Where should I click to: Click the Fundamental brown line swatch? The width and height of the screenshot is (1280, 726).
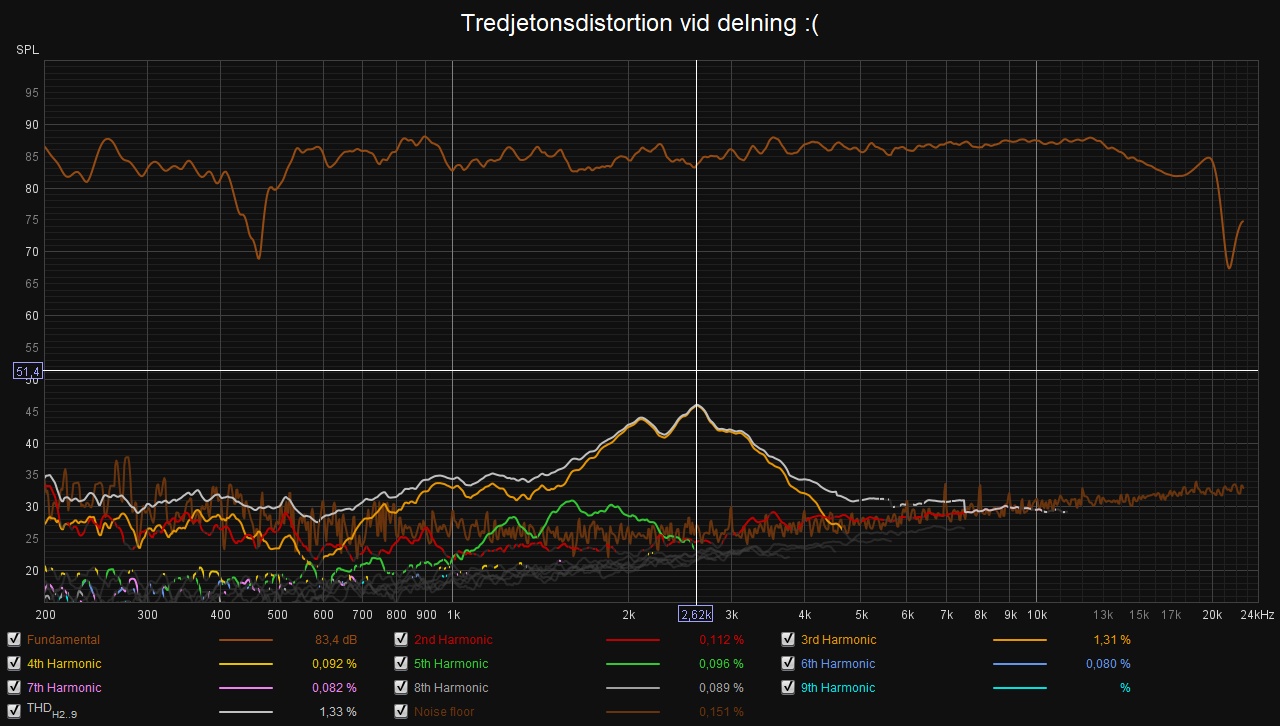click(246, 640)
